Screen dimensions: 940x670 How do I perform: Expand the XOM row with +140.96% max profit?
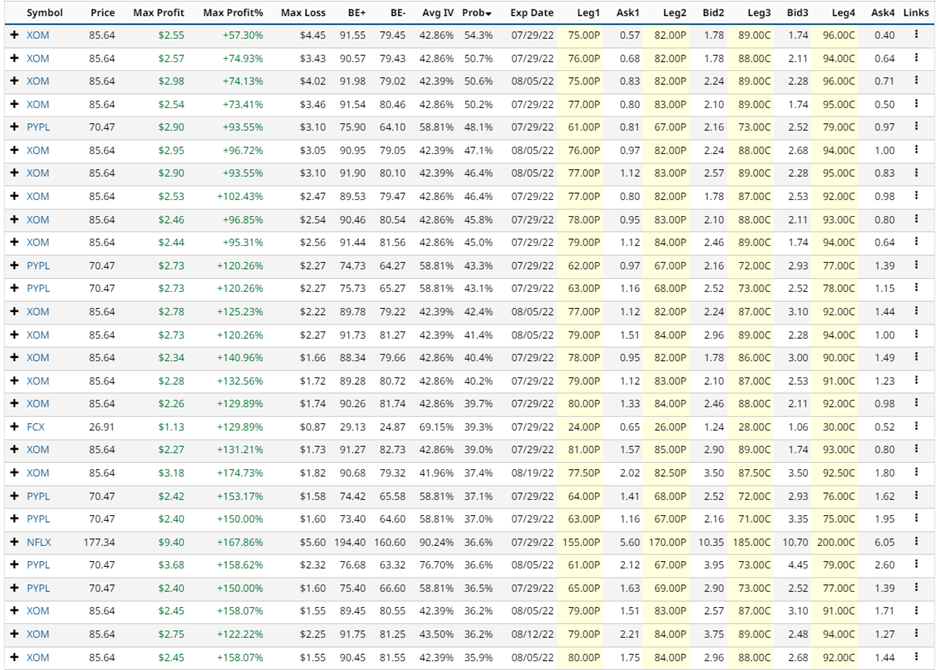point(14,358)
